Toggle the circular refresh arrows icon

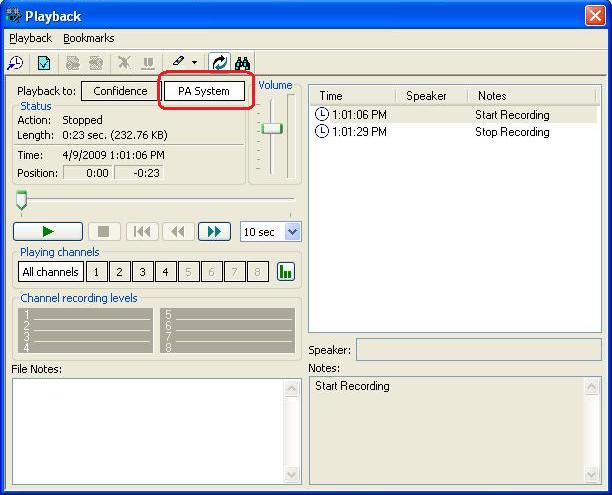tap(219, 62)
